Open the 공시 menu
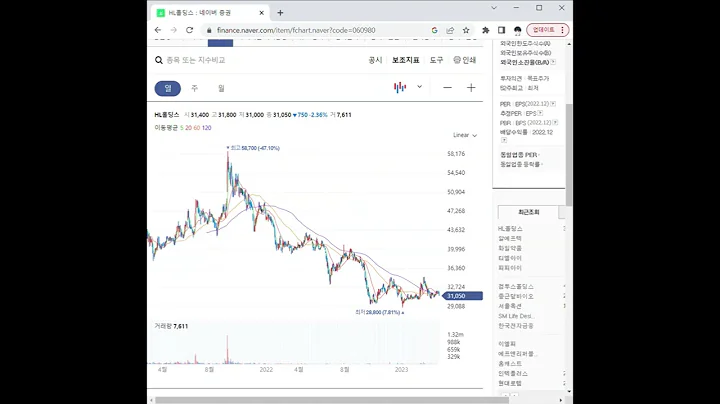Screen dimensions: 720x404 click(375, 60)
